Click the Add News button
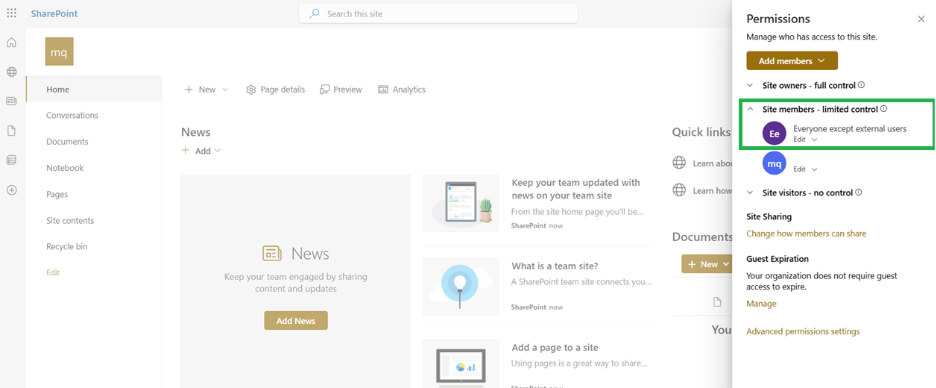 (296, 321)
